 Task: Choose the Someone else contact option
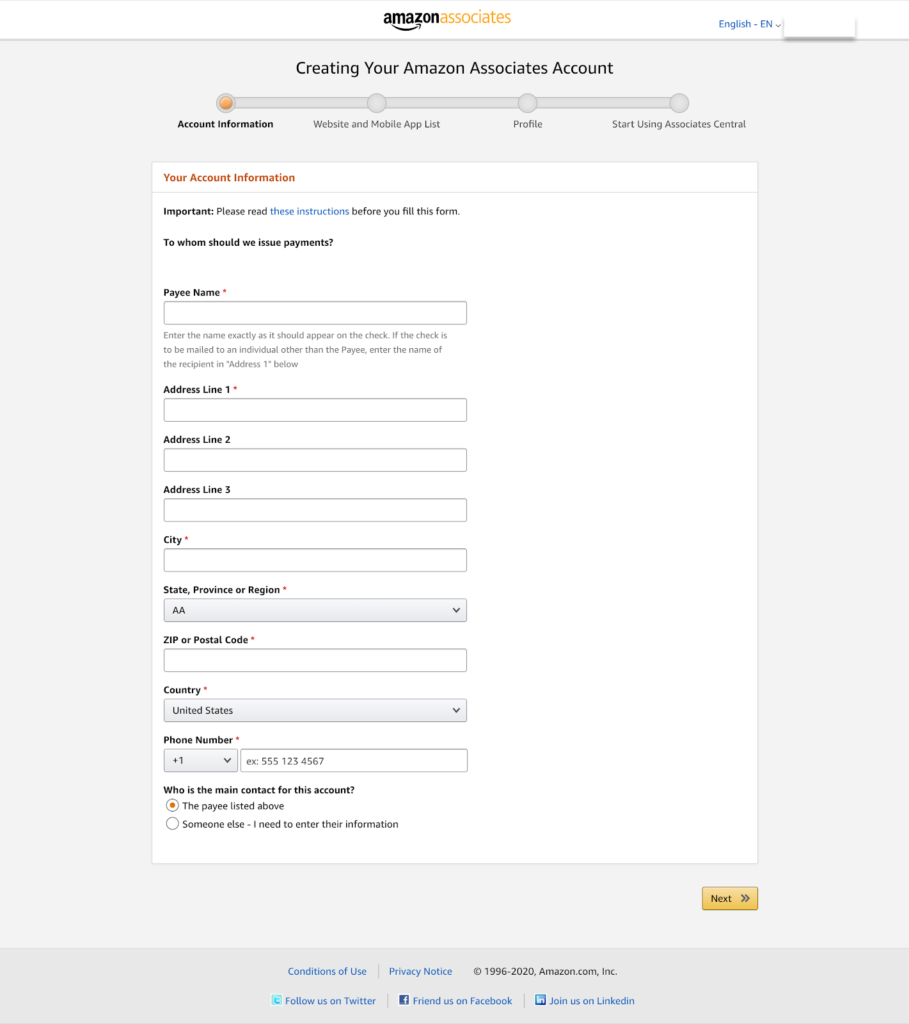pos(172,823)
